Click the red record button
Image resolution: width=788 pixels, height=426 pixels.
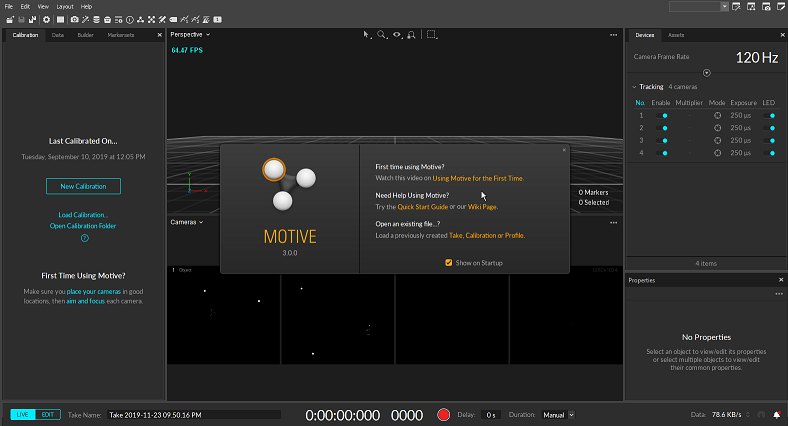tap(444, 414)
